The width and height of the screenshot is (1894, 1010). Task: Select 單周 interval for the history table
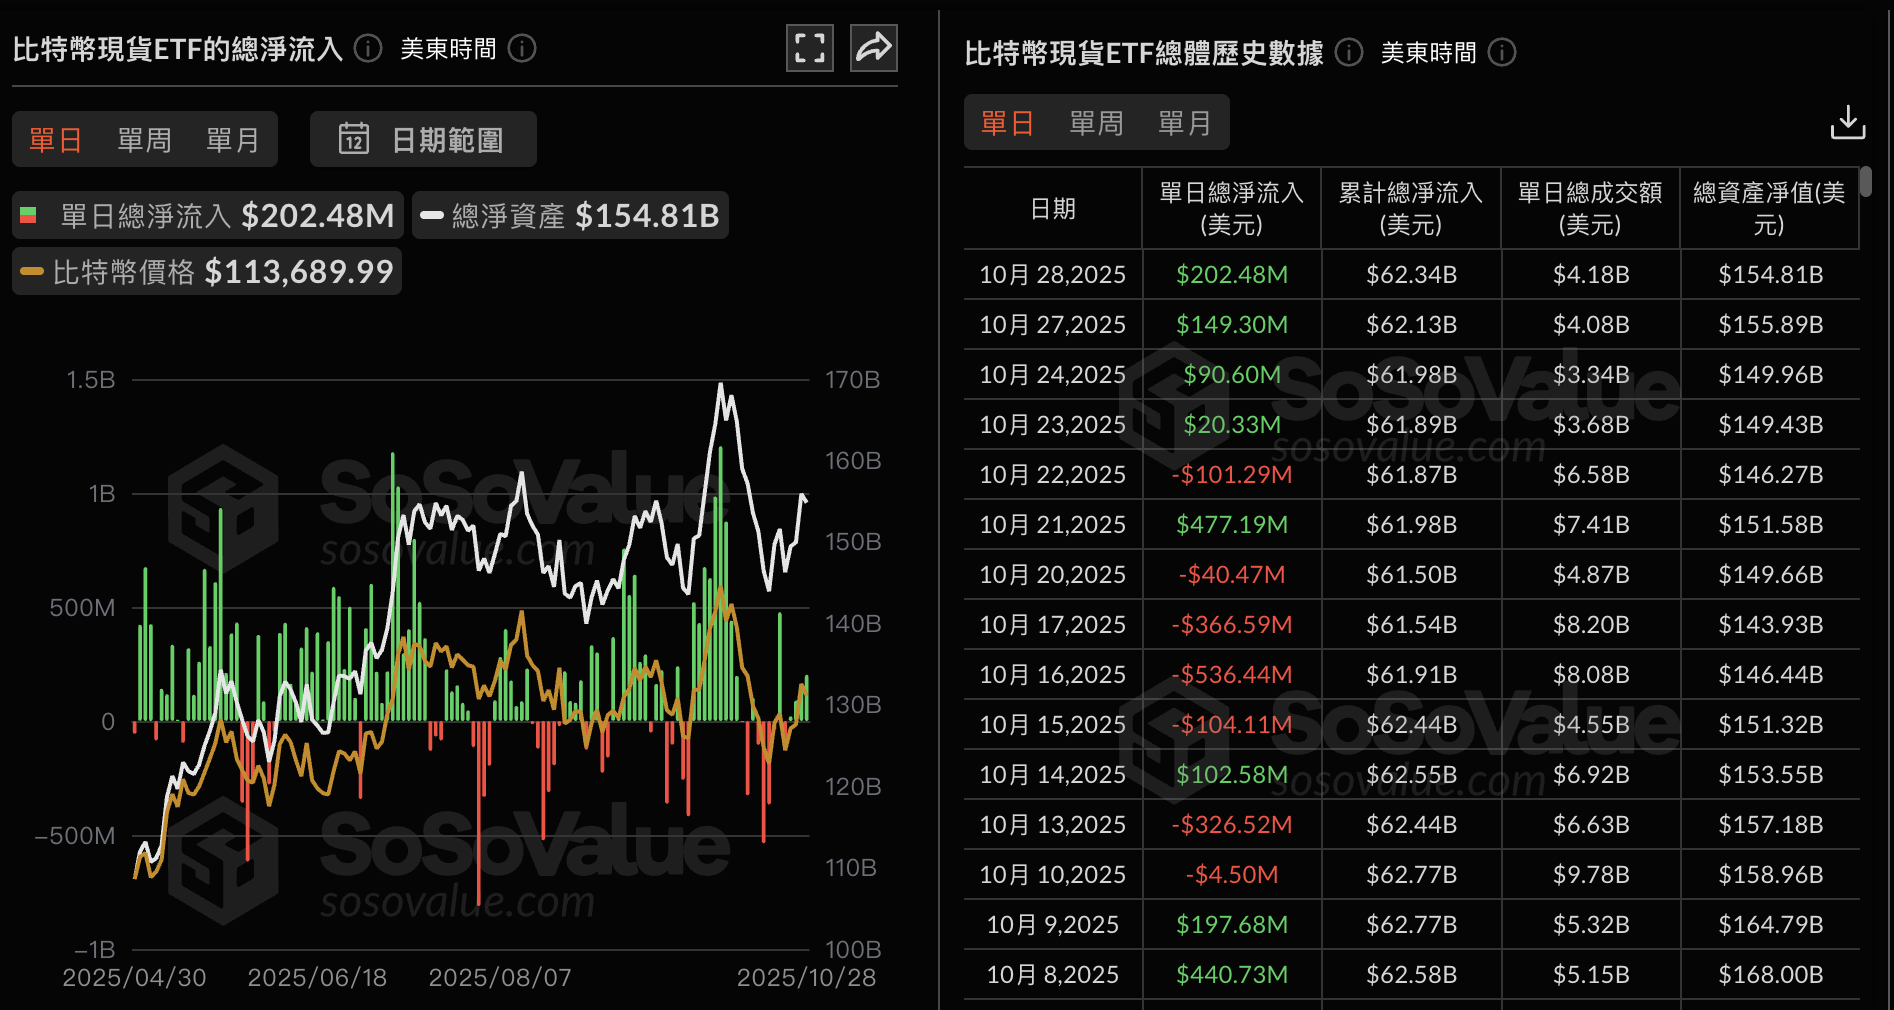click(1096, 122)
